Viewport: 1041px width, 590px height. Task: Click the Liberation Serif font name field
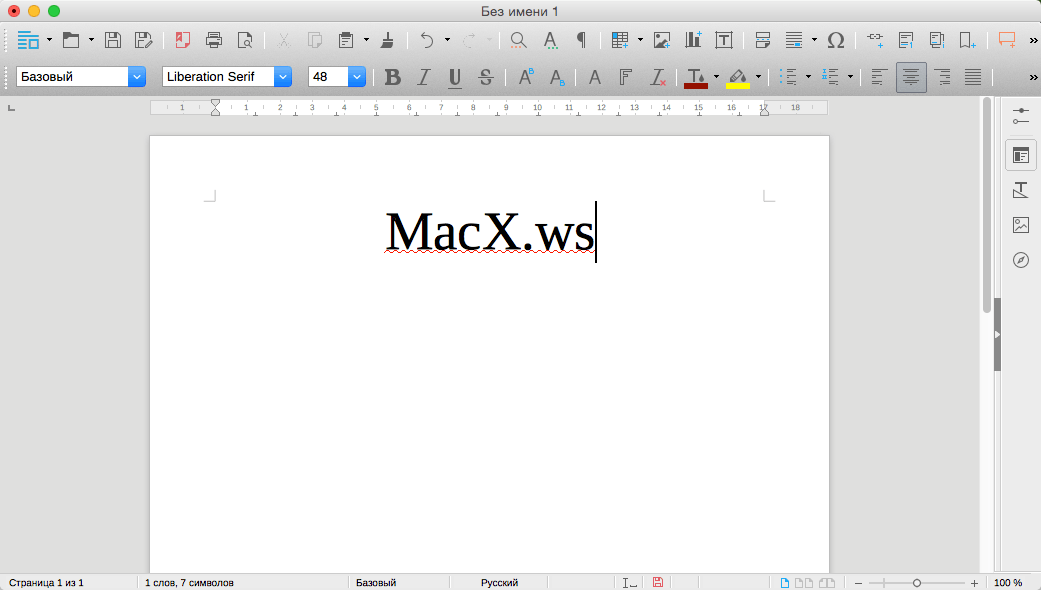tap(218, 76)
